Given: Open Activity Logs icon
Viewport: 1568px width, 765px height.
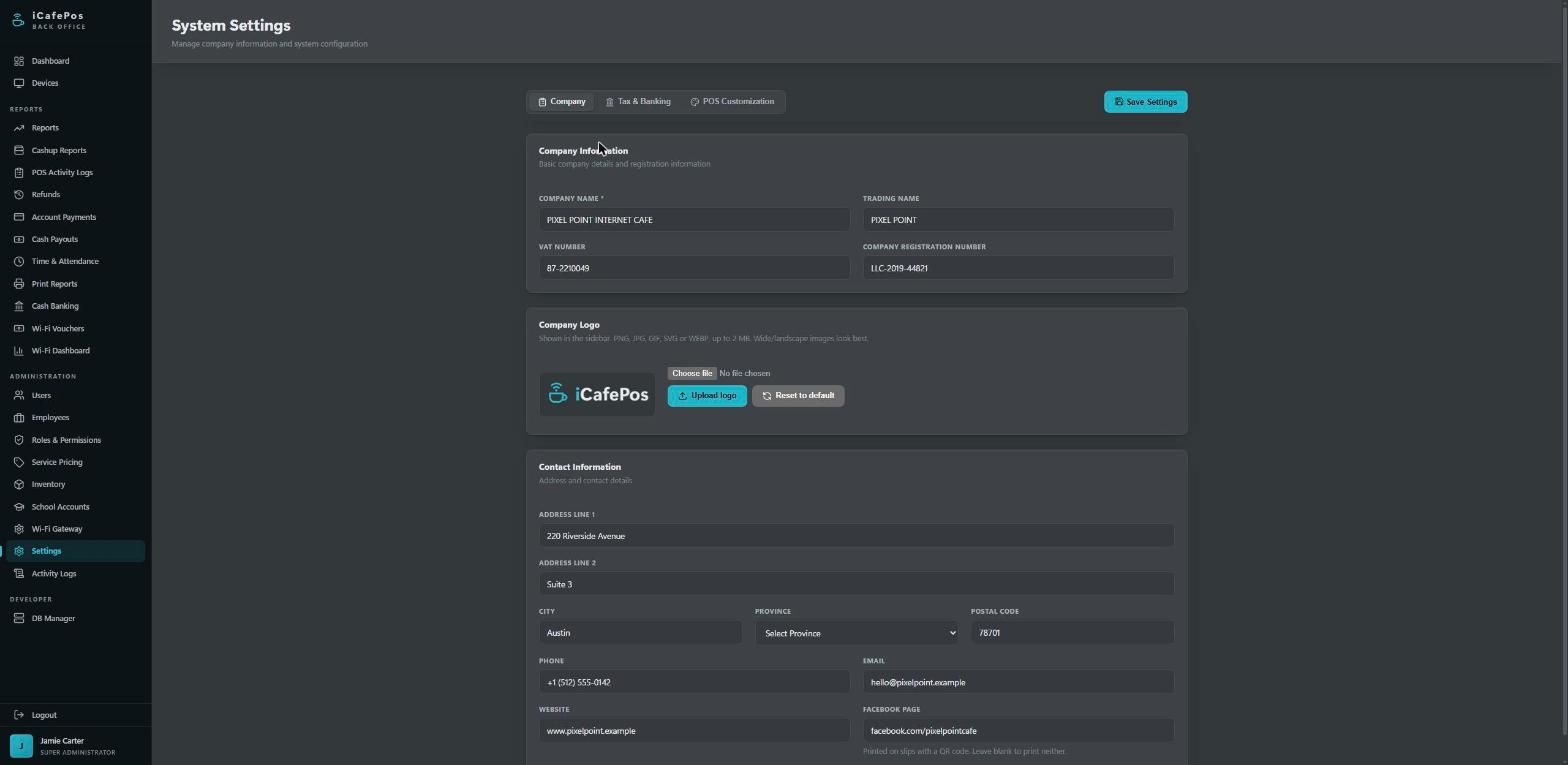Looking at the screenshot, I should [x=19, y=573].
